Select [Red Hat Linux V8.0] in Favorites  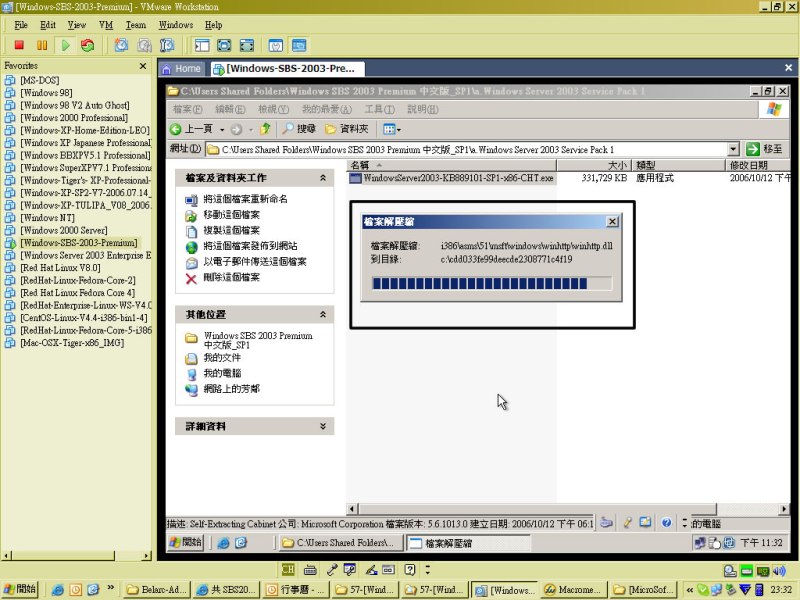[x=60, y=267]
